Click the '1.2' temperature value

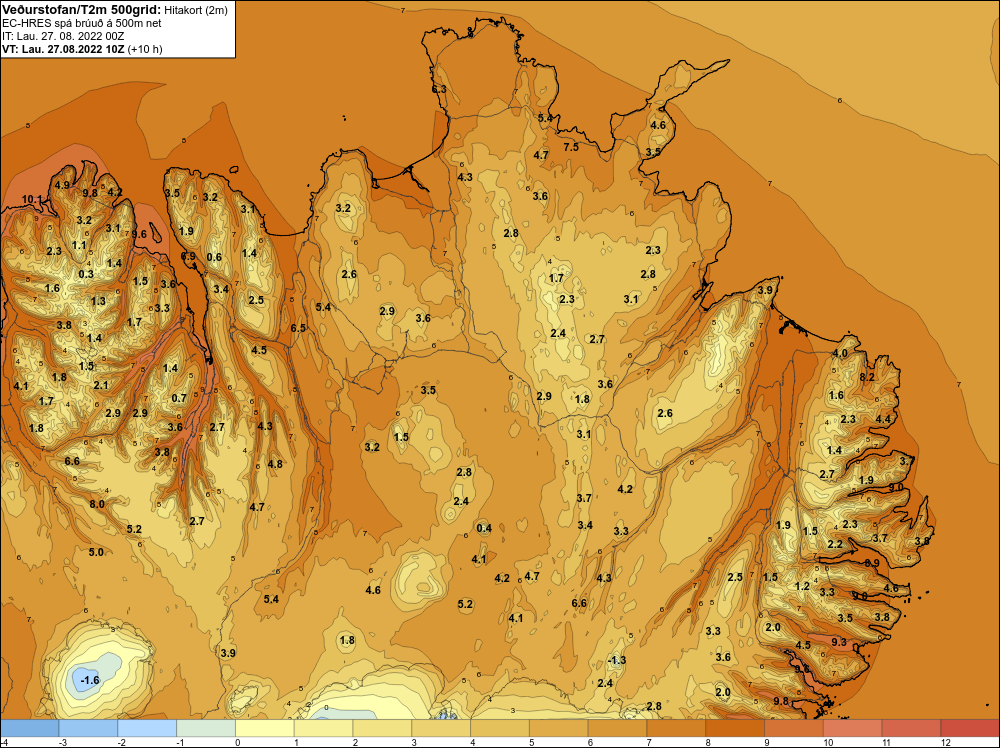click(802, 586)
